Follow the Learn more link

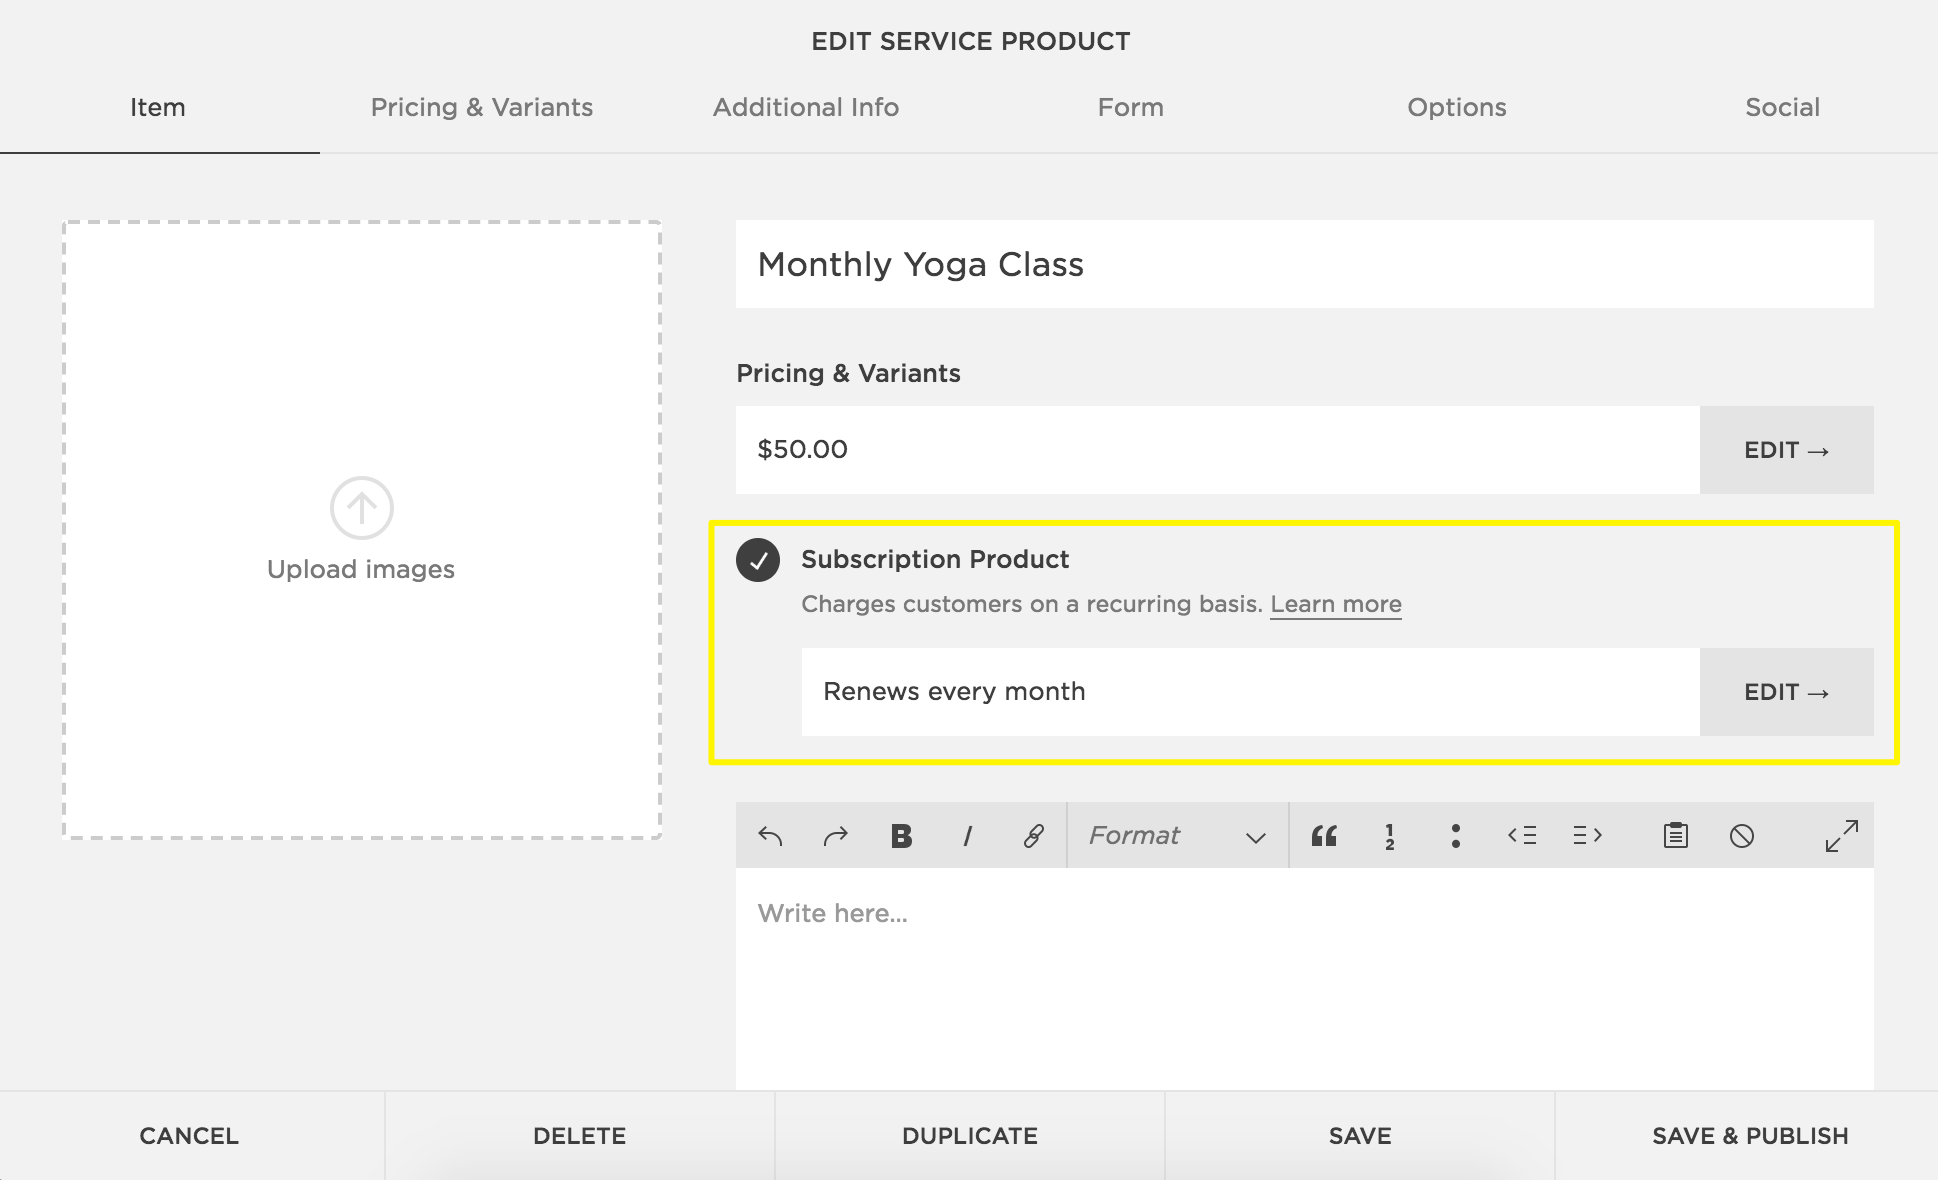(1335, 604)
